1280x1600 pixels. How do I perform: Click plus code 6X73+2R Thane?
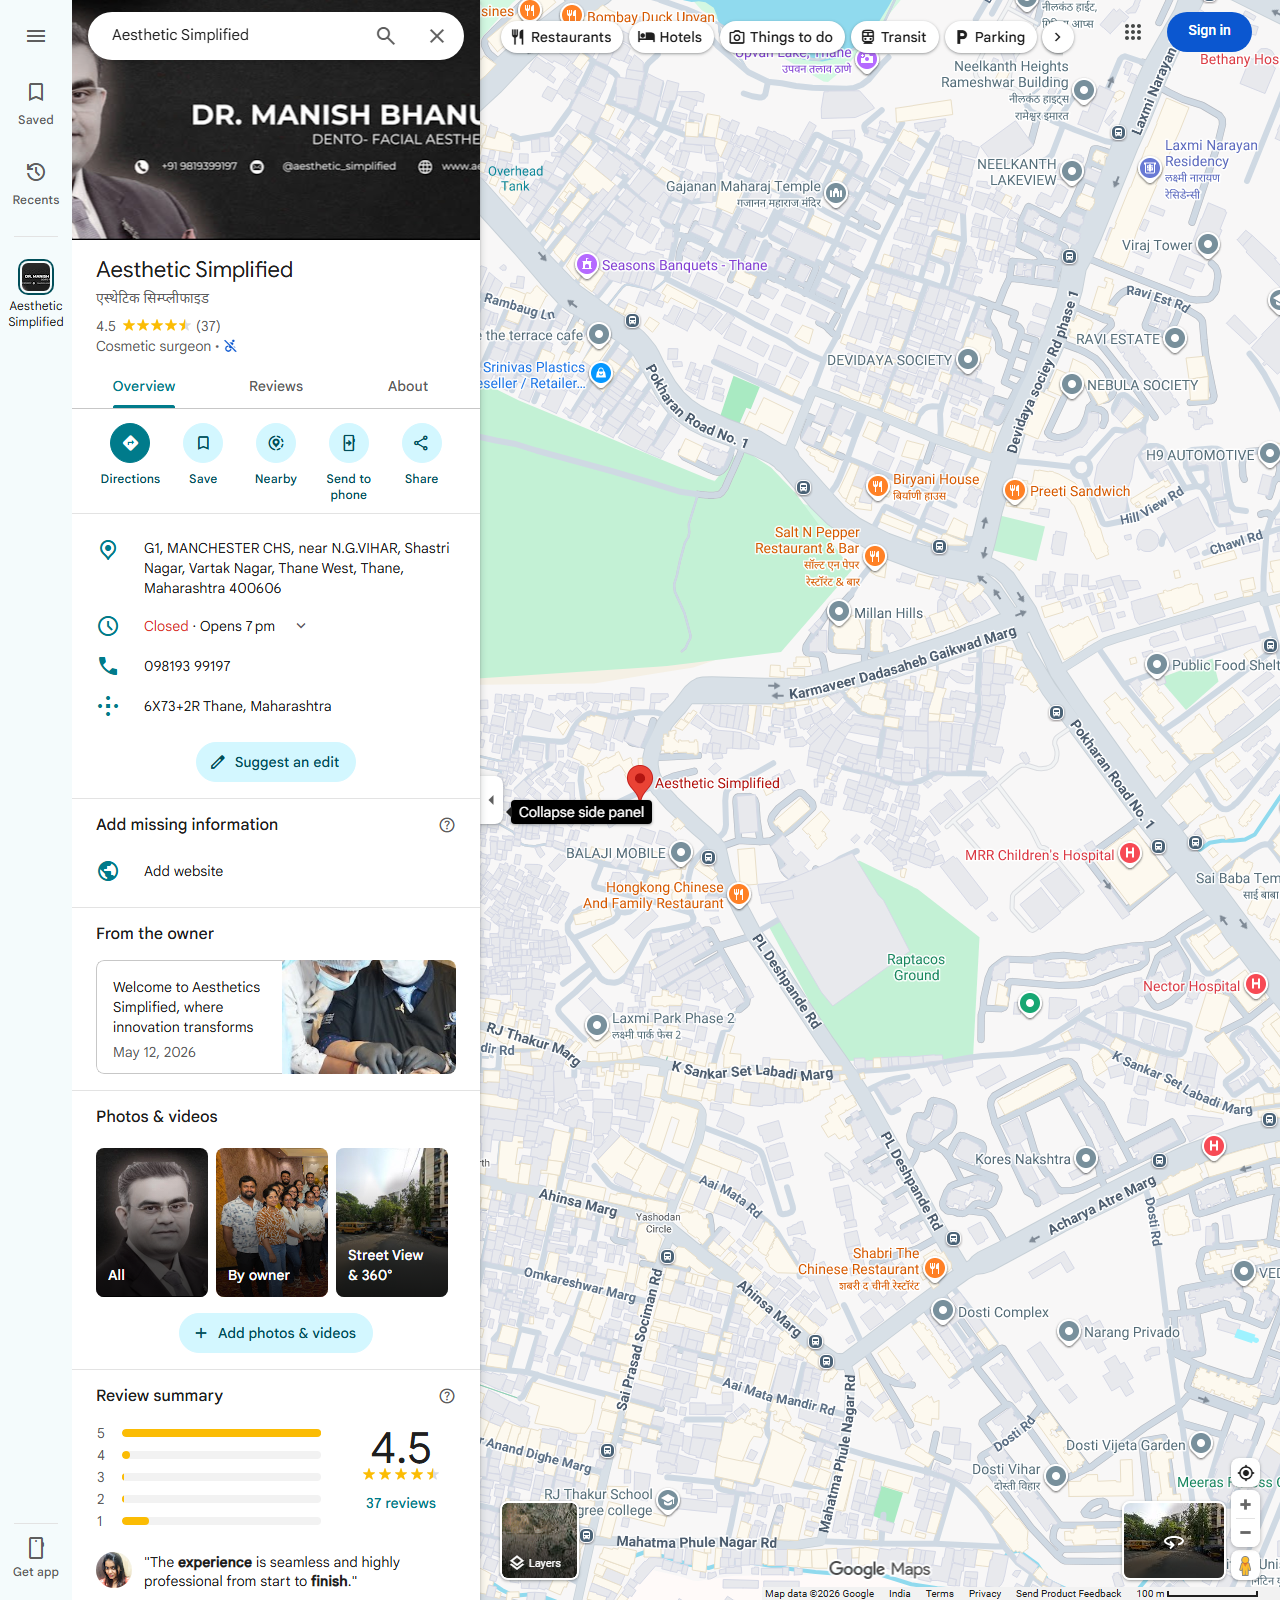point(237,706)
